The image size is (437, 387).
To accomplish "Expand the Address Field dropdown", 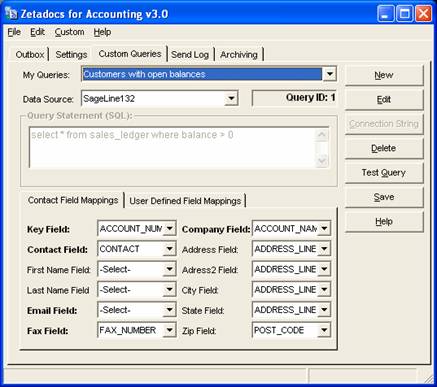I will pyautogui.click(x=324, y=249).
